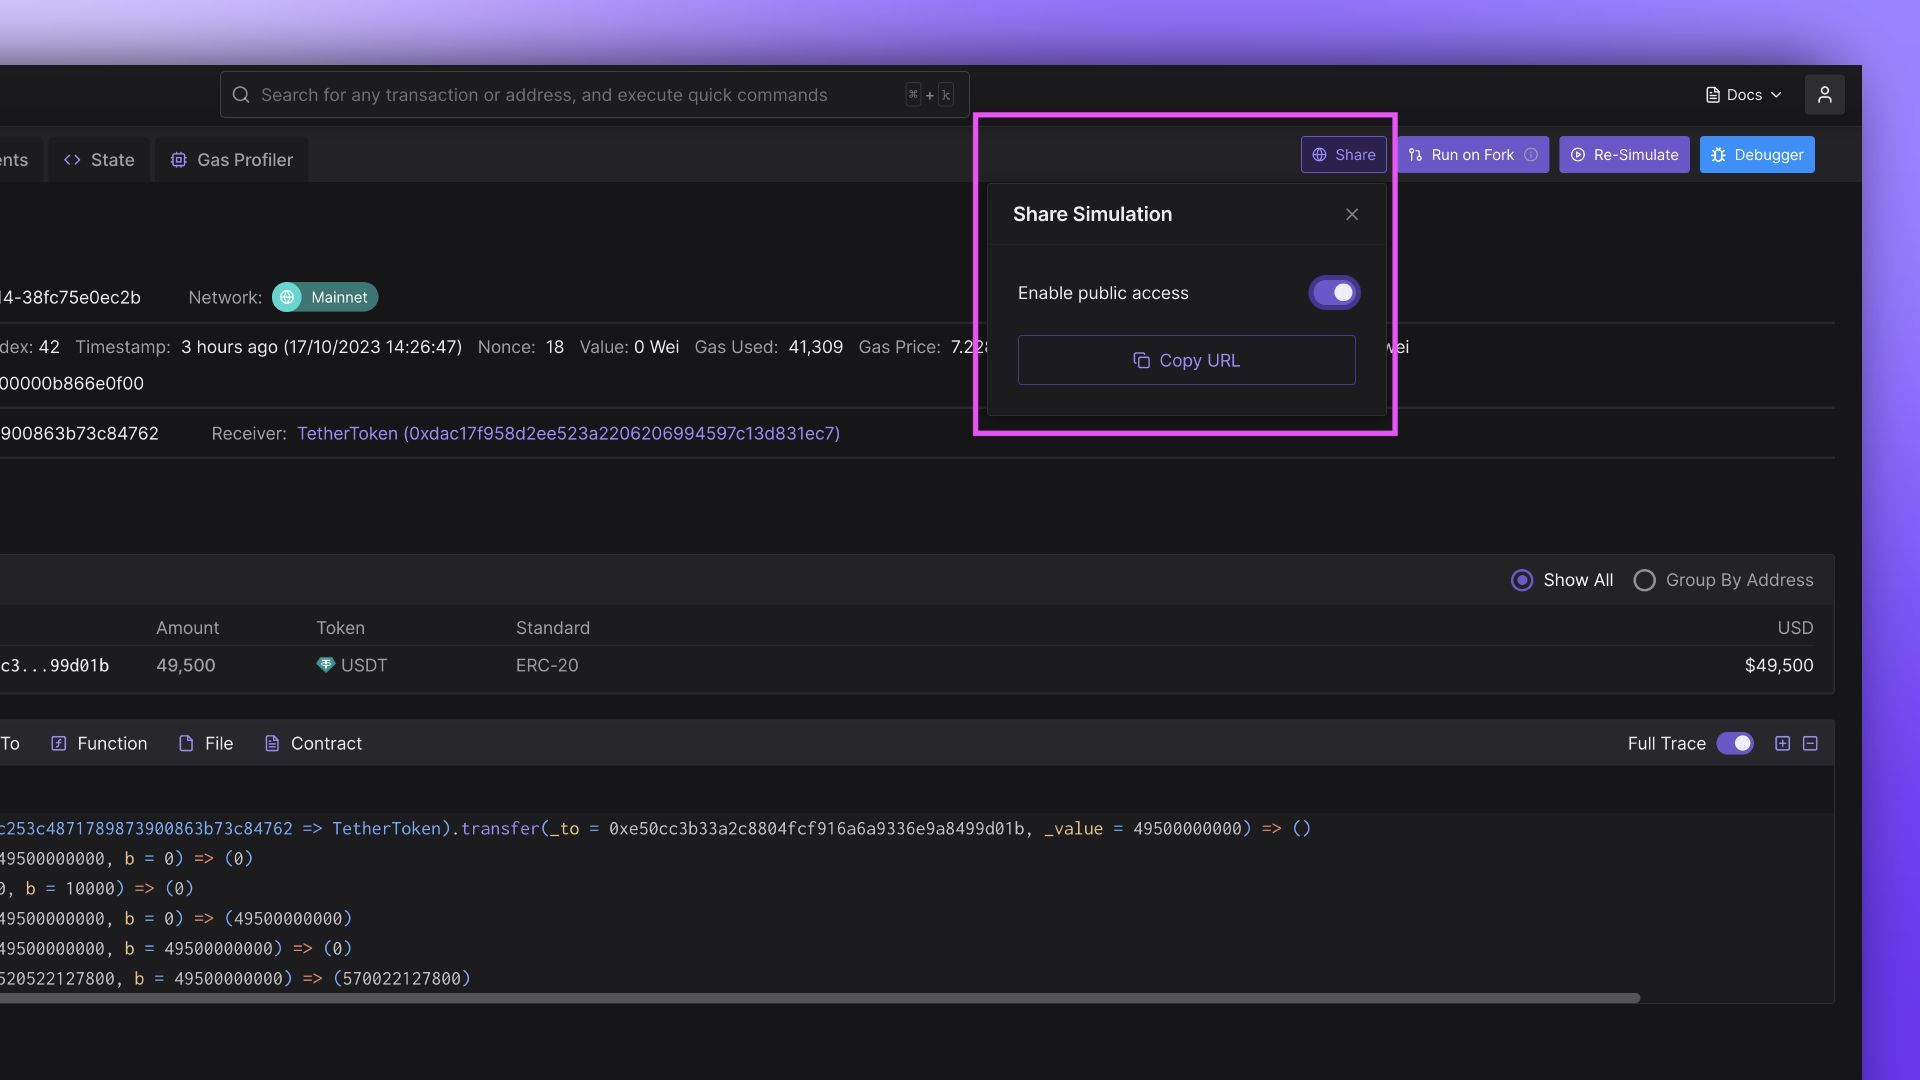Select Group By Address radio option
1920x1080 pixels.
click(1645, 580)
